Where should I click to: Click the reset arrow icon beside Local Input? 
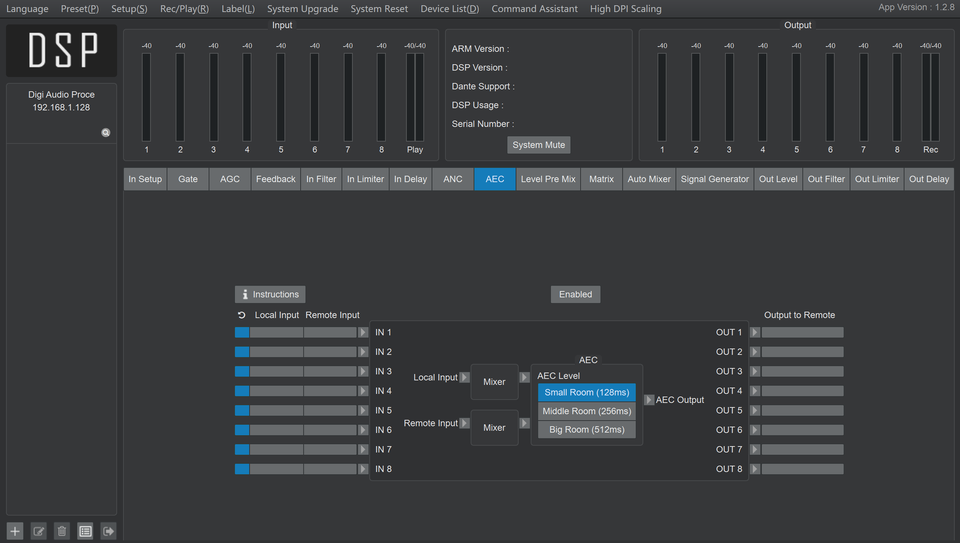pos(241,315)
